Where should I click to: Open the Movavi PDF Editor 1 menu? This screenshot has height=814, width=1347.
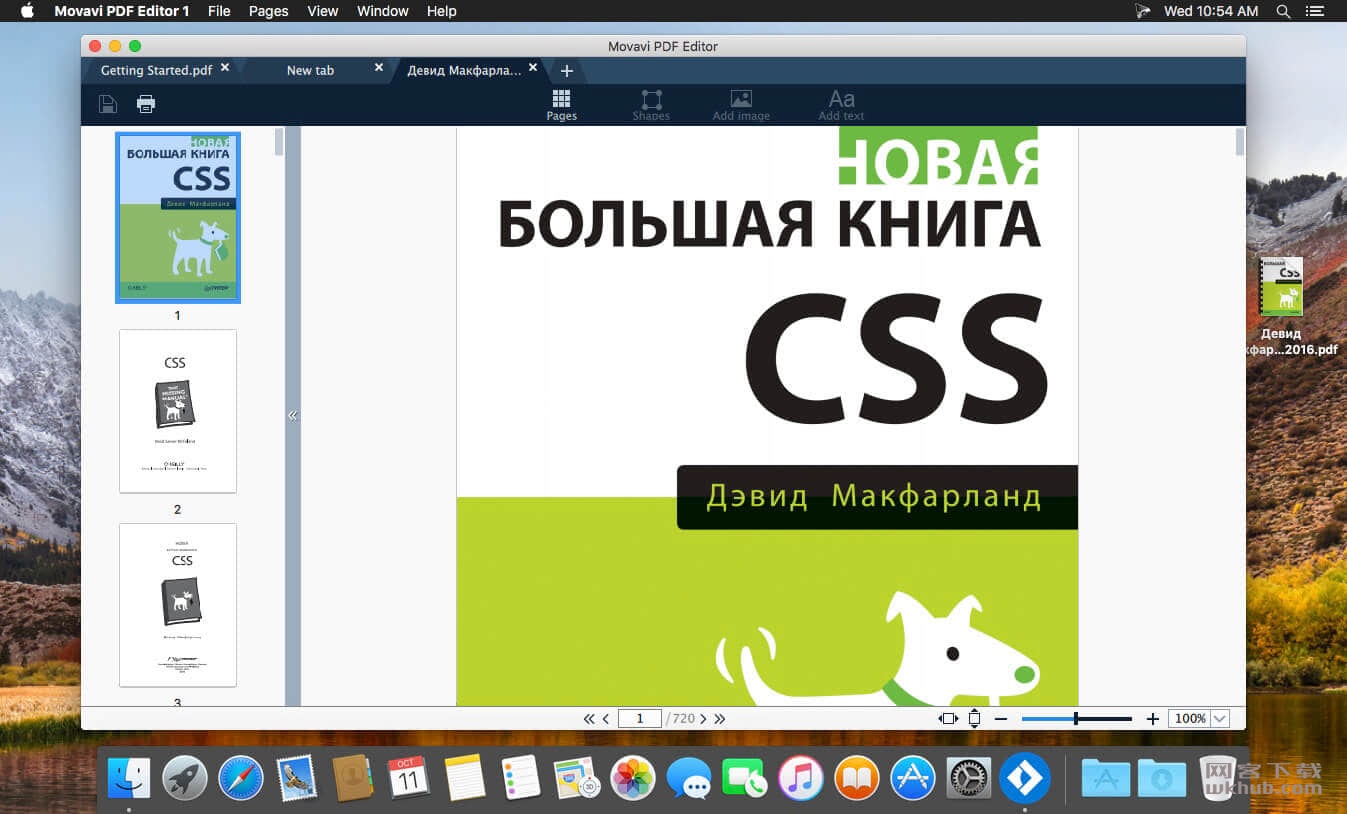pyautogui.click(x=122, y=11)
